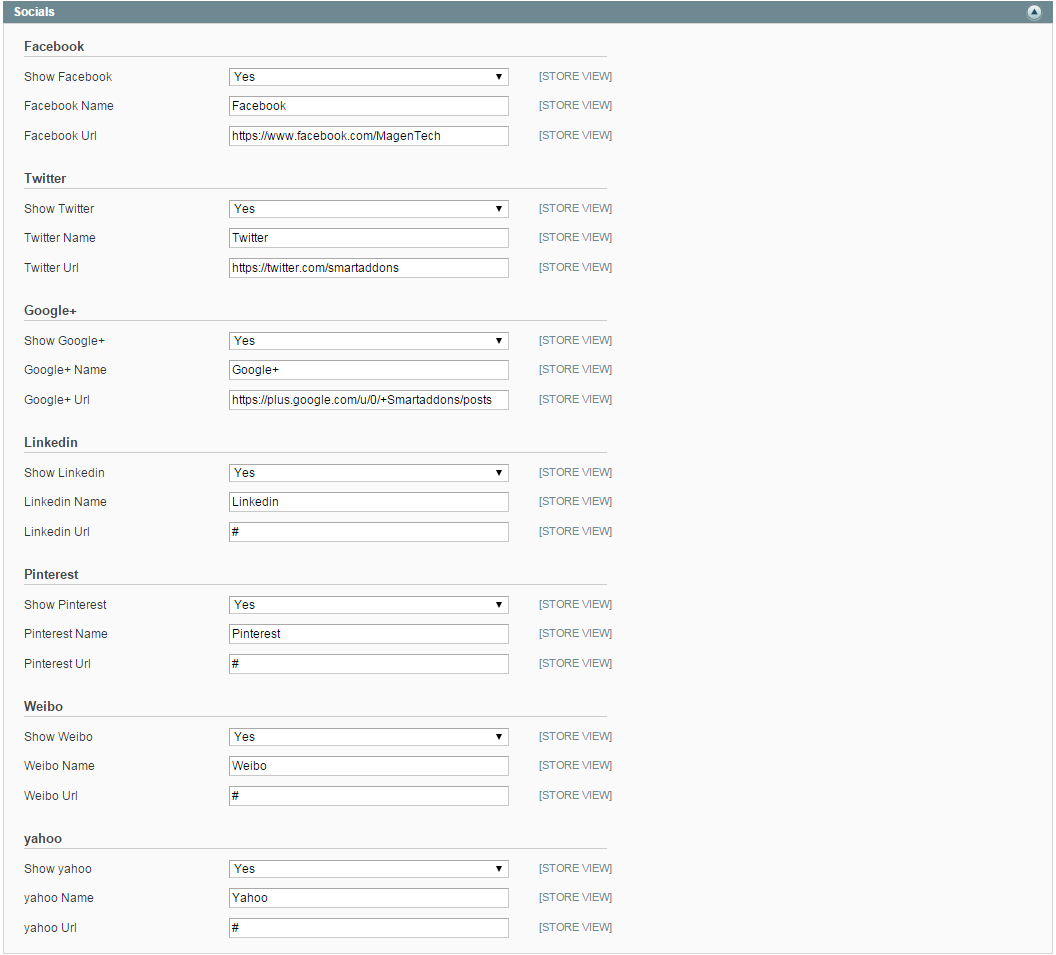
Task: Click the Google+ Url label
Action: (57, 399)
